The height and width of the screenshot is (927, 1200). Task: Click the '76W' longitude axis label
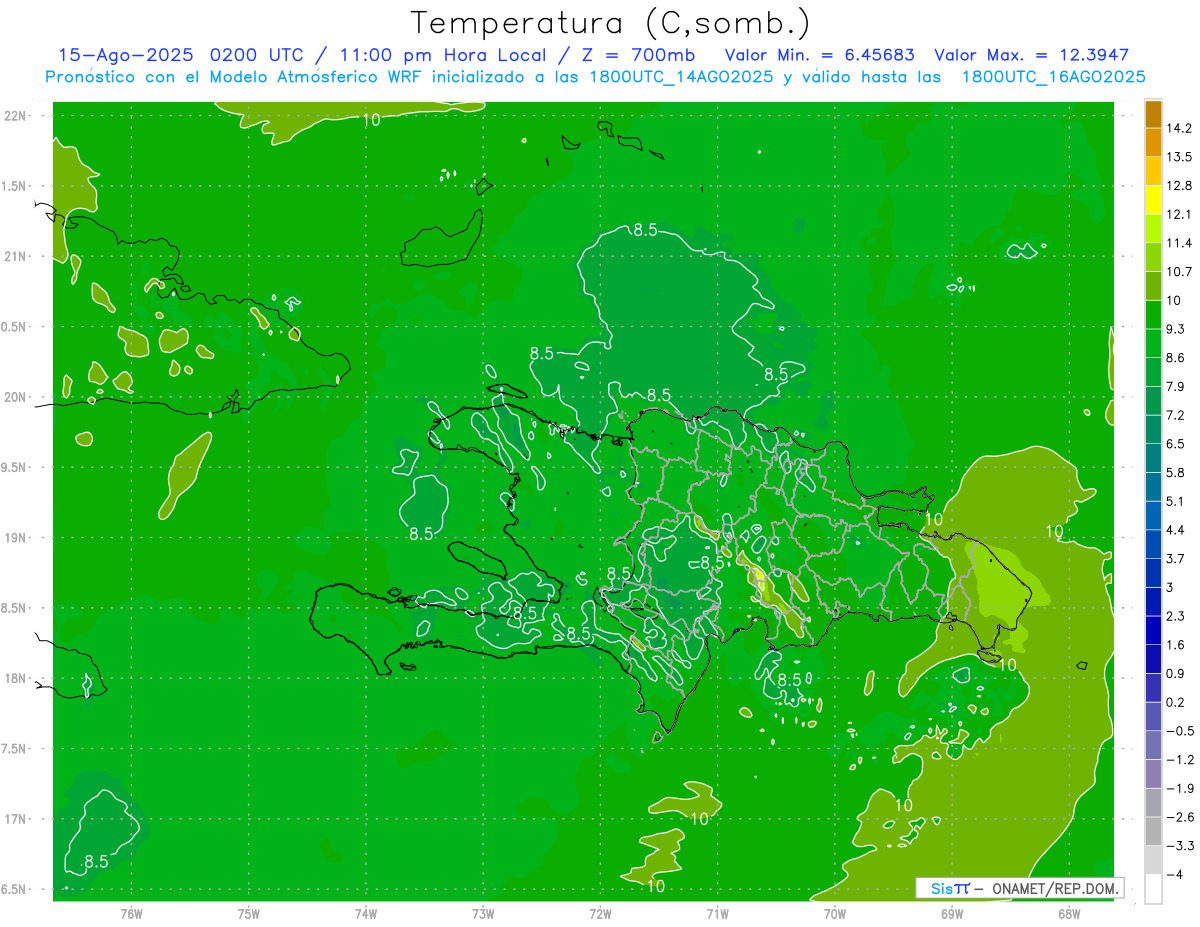coord(131,913)
